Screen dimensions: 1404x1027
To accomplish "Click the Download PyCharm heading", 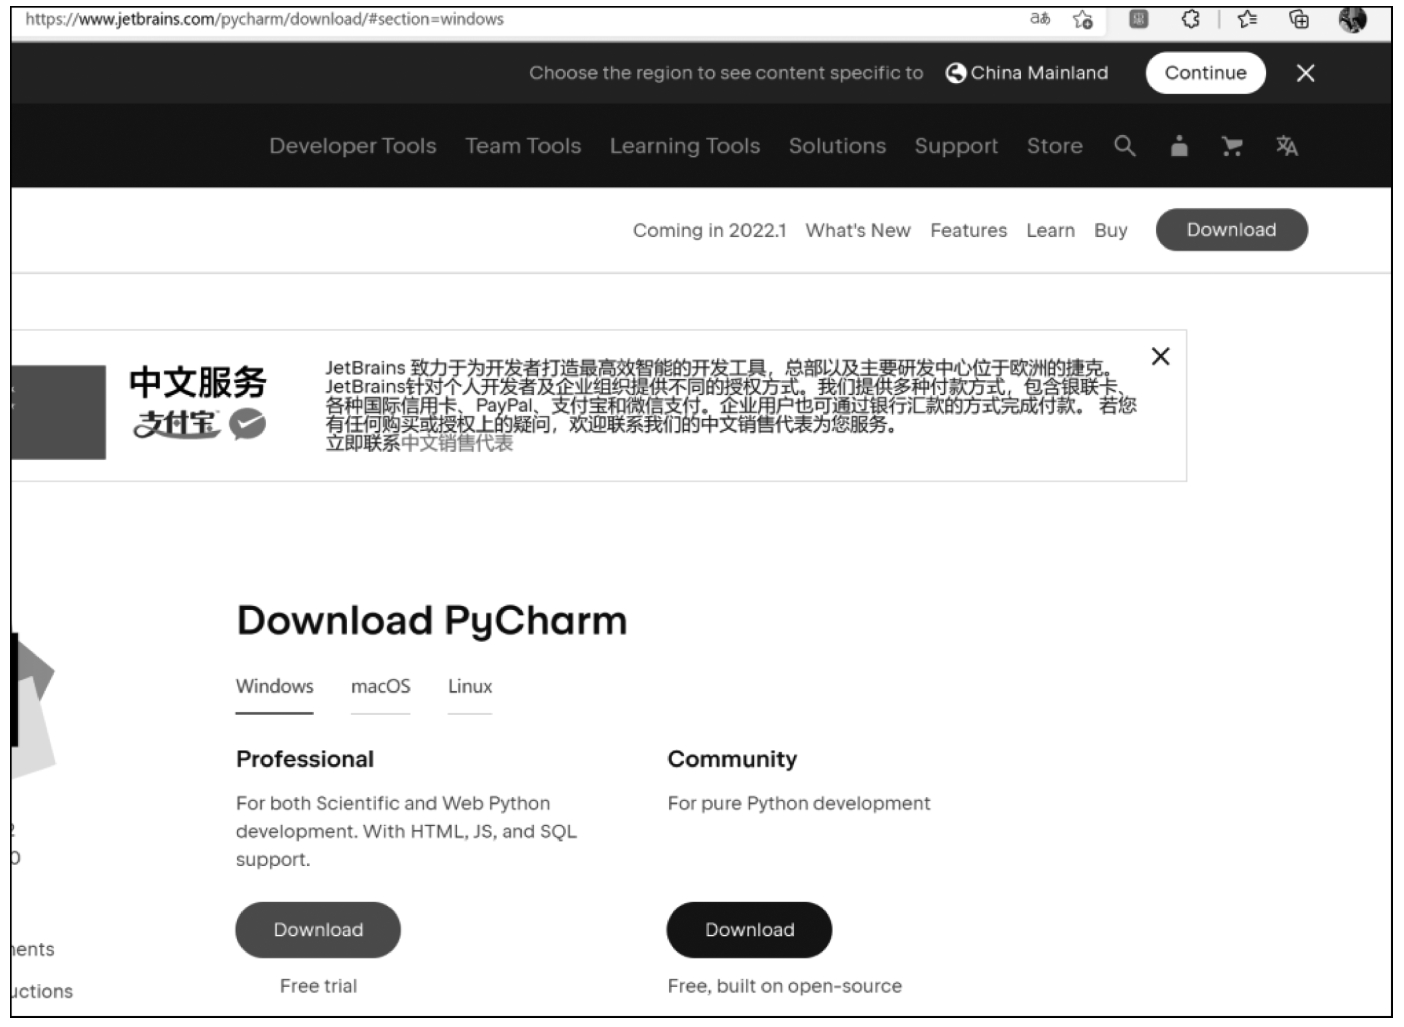I will [432, 621].
